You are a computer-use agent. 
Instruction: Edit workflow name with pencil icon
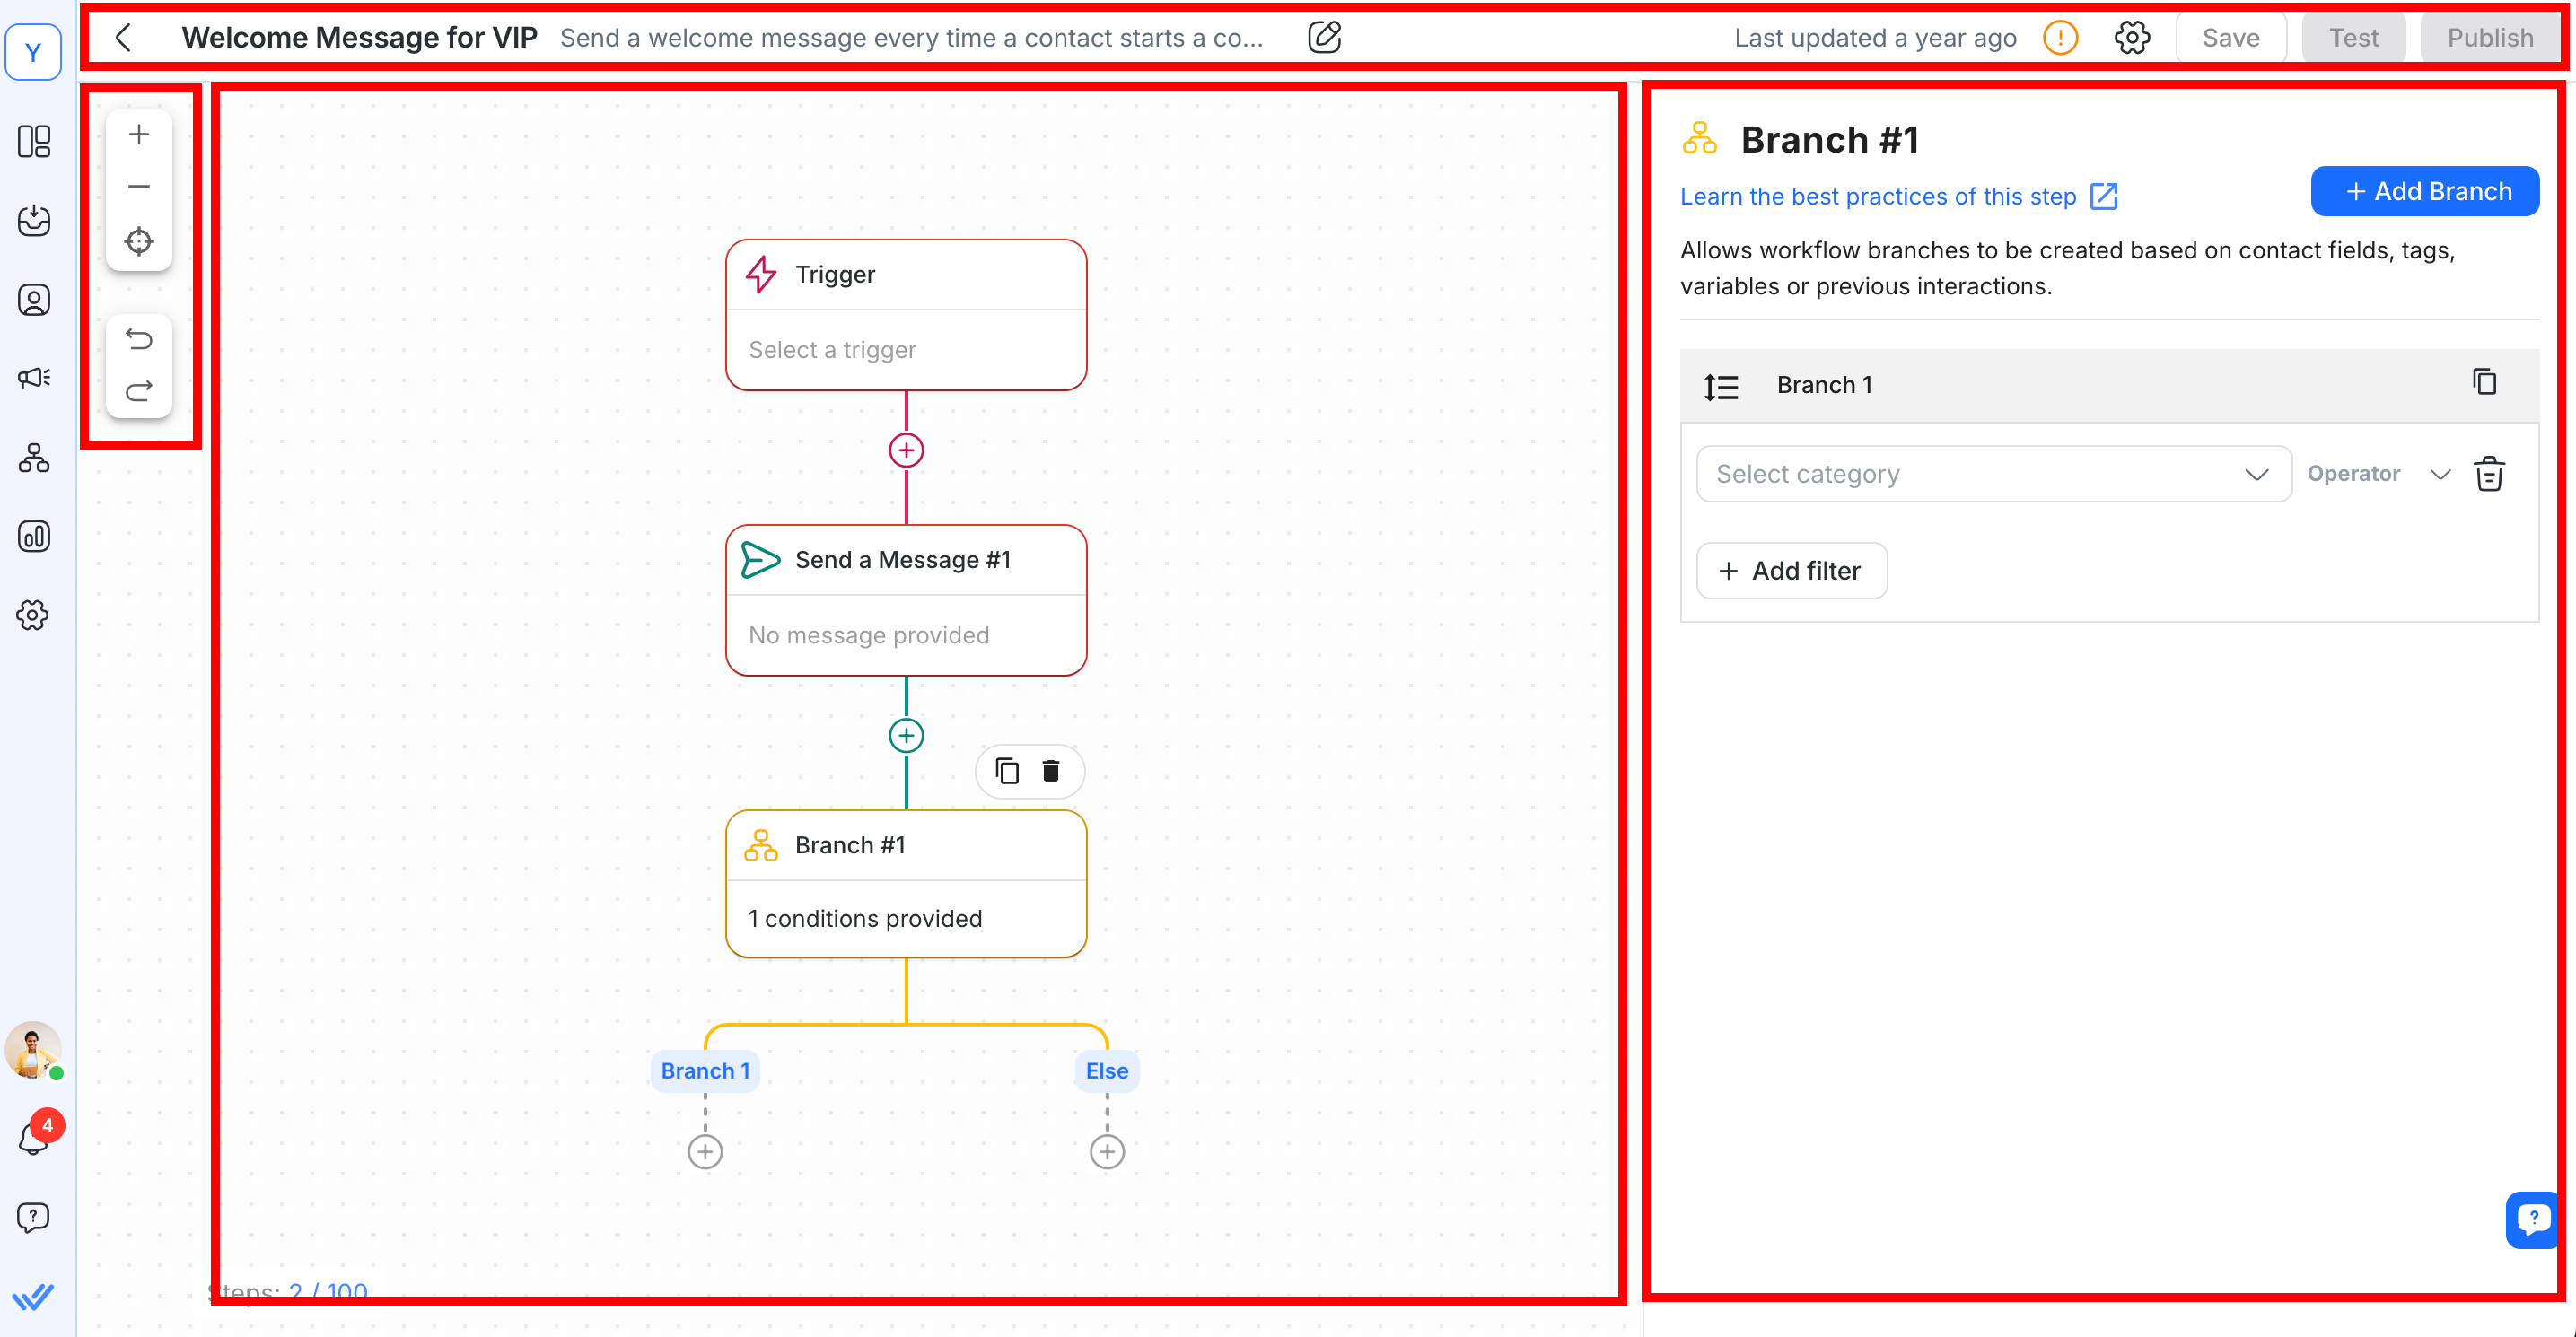[x=1324, y=38]
